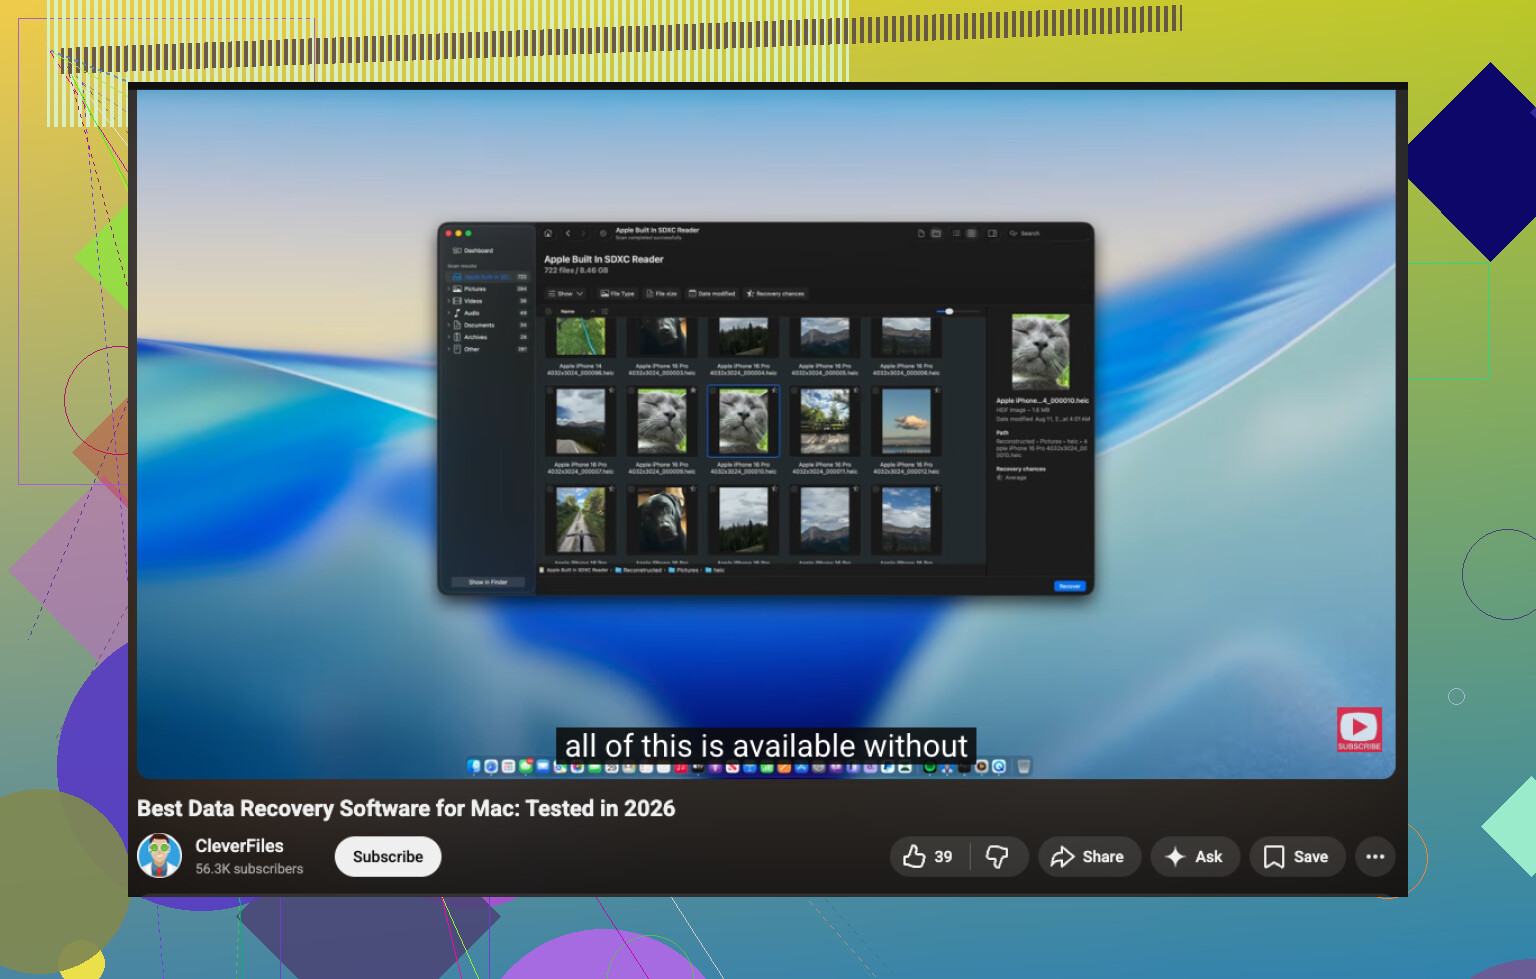Viewport: 1536px width, 979px height.
Task: Expand the Documents tree arrow
Action: (x=448, y=325)
